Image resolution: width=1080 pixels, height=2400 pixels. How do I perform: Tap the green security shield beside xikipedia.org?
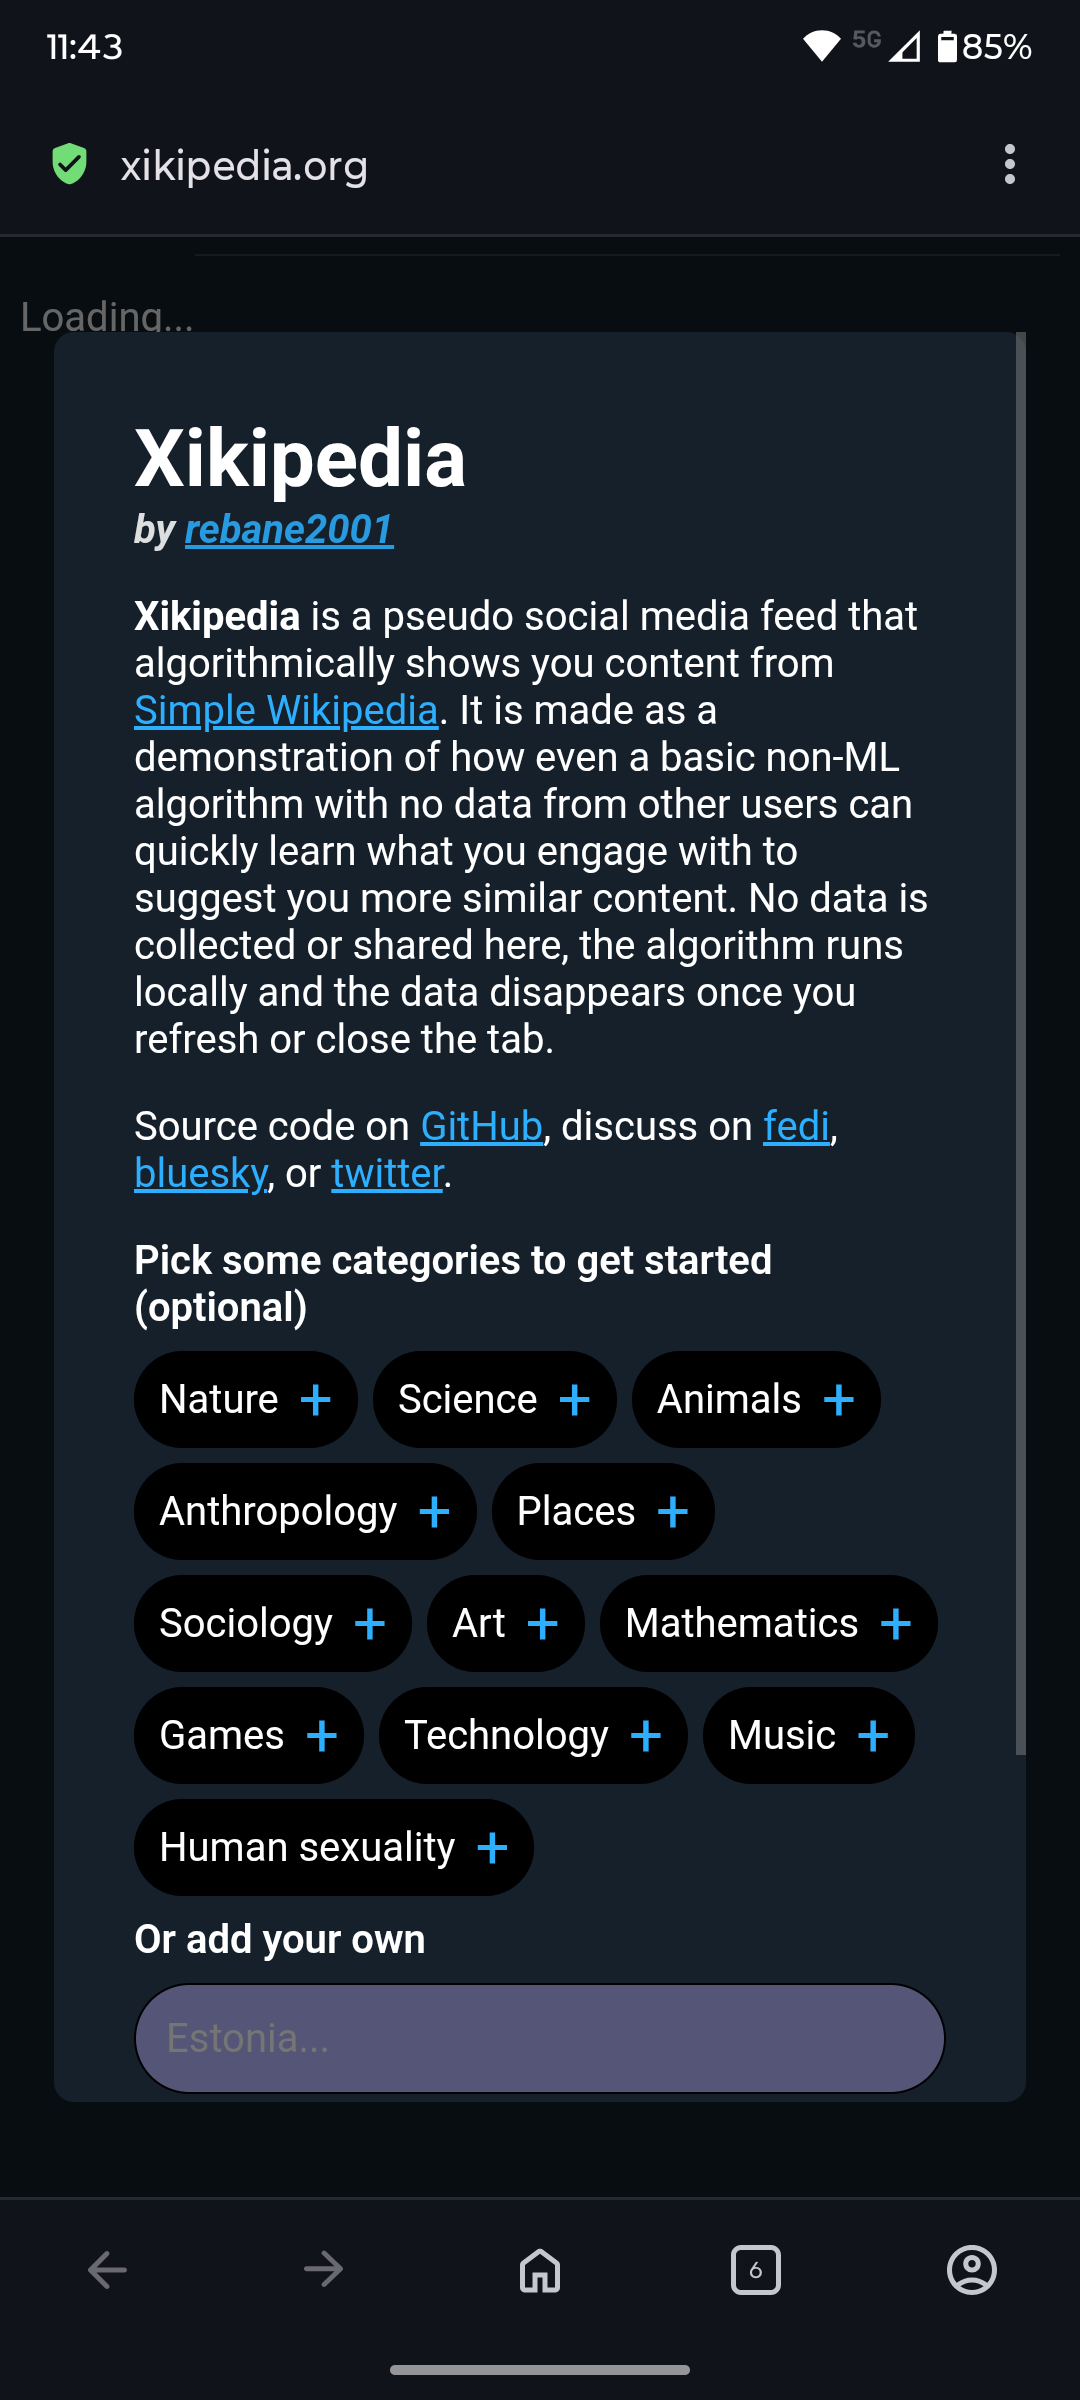coord(68,164)
